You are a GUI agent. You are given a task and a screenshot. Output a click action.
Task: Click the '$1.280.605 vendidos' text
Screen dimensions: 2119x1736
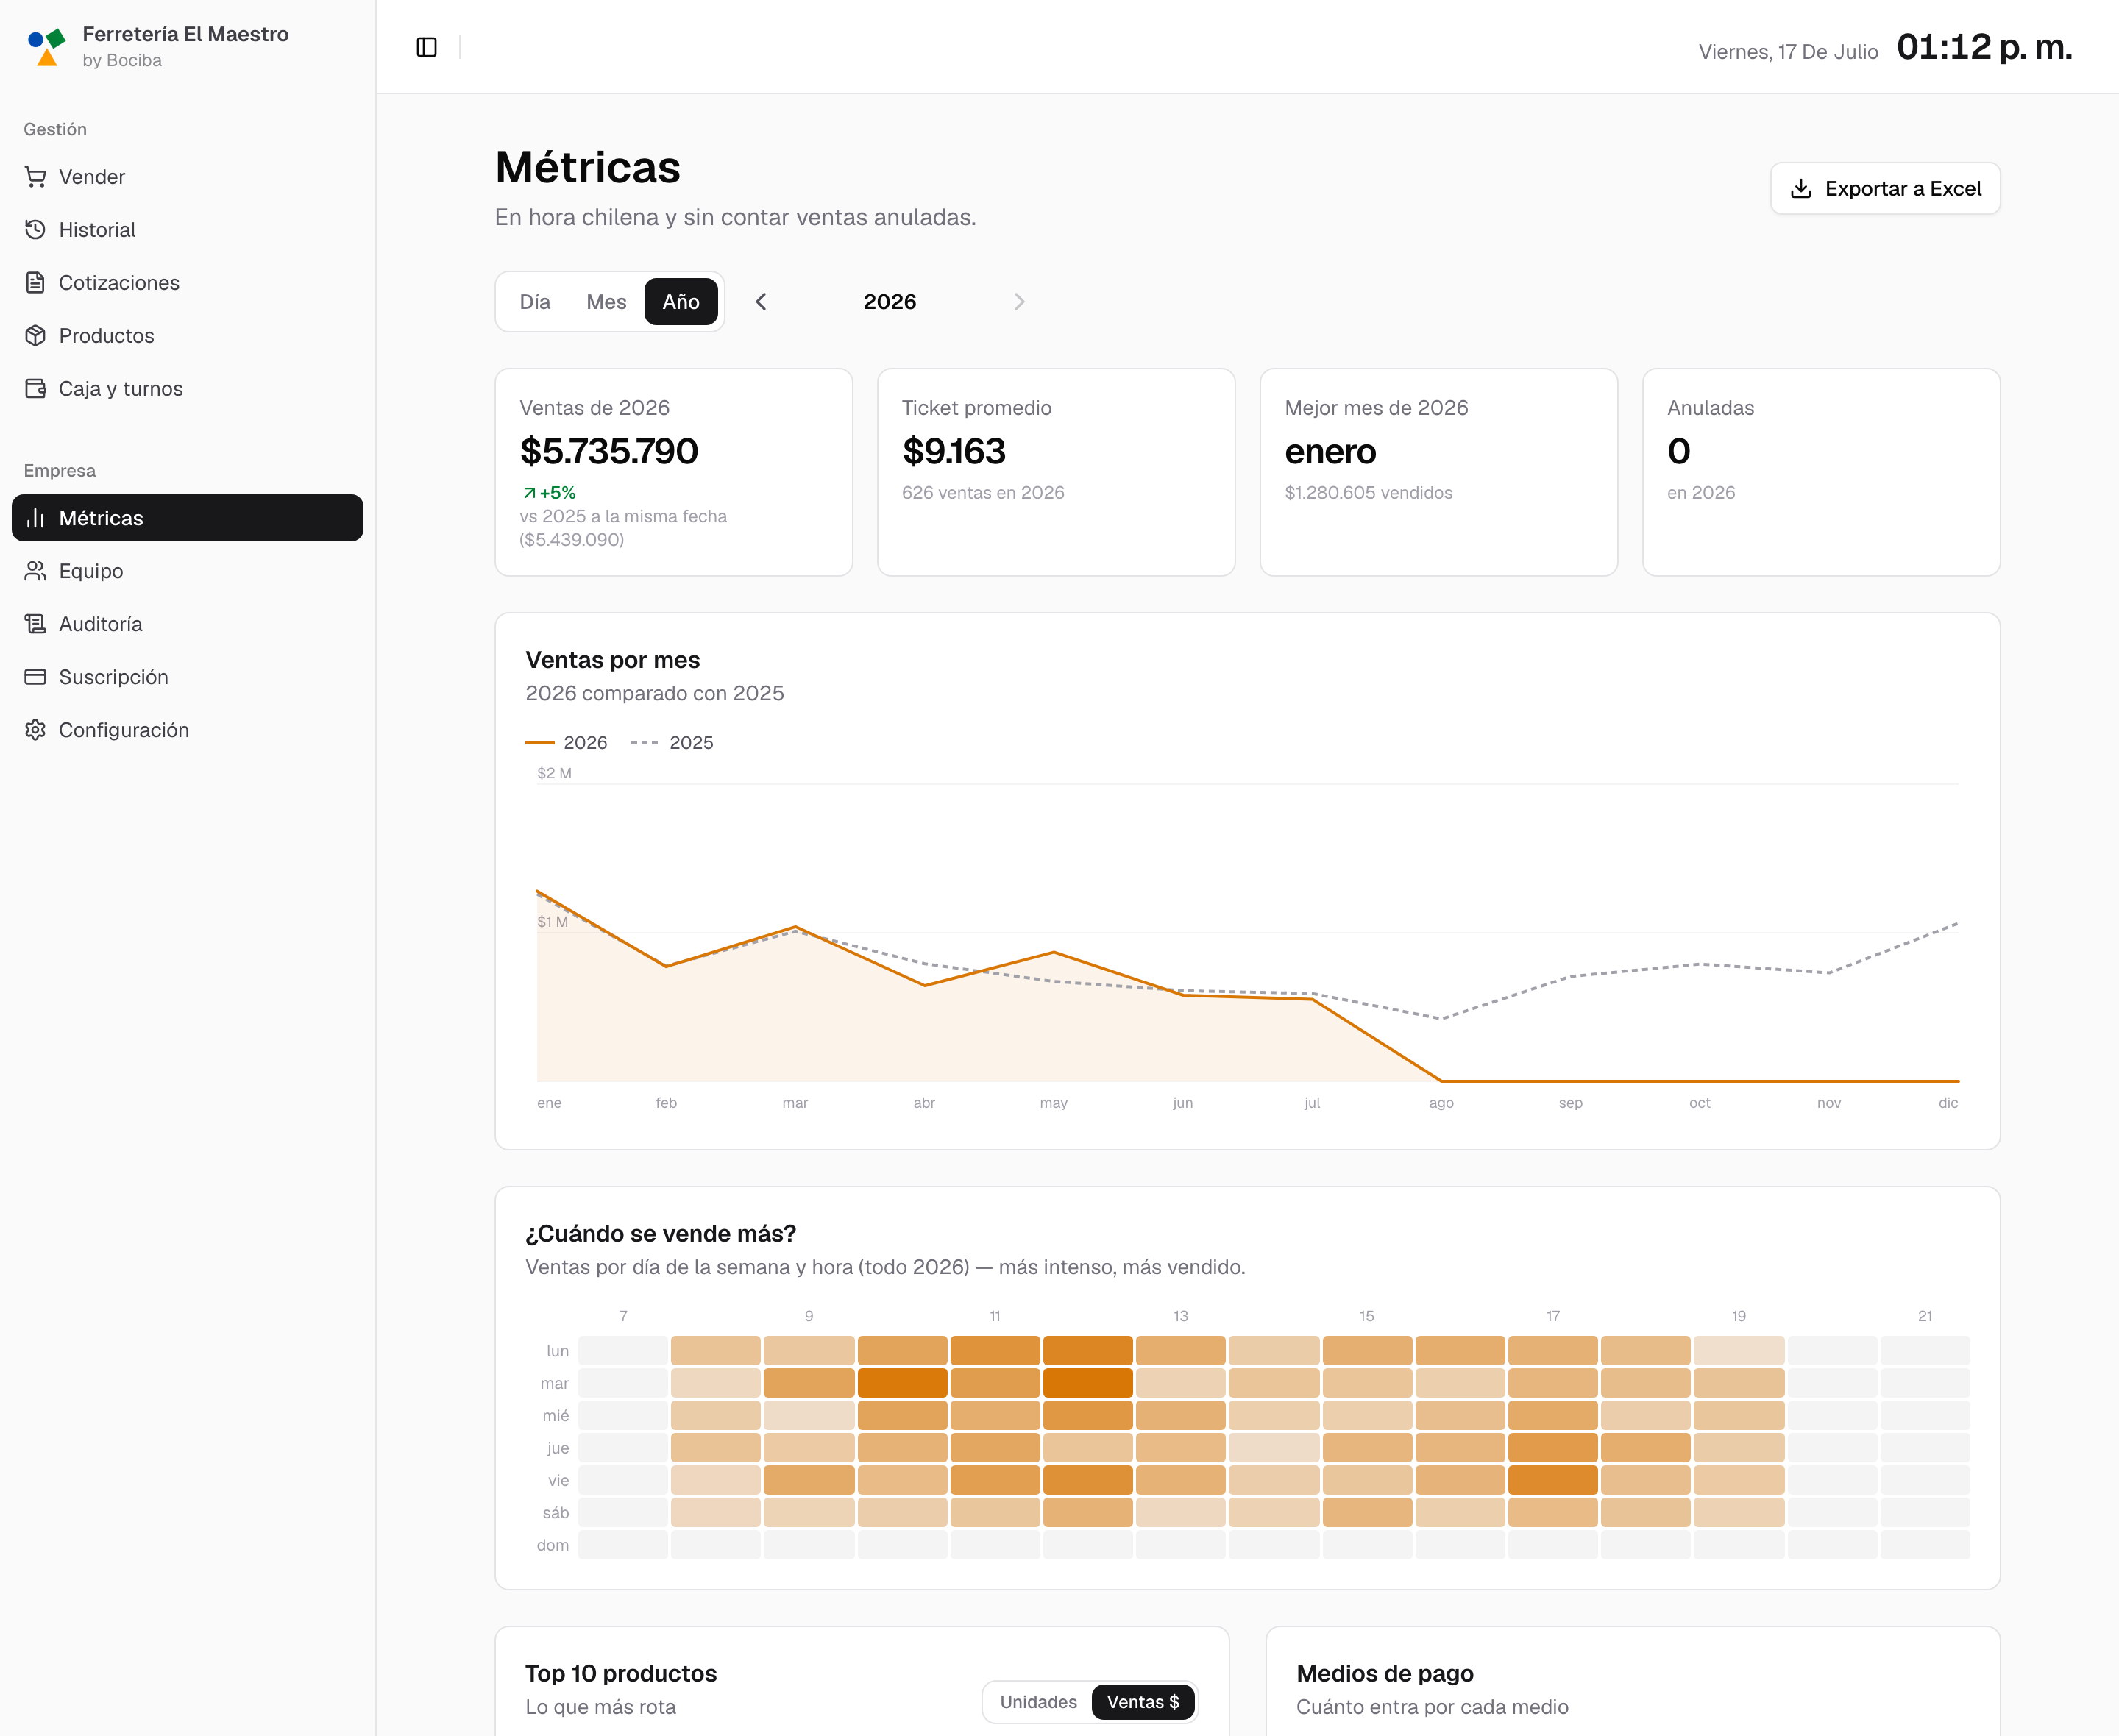coord(1369,493)
